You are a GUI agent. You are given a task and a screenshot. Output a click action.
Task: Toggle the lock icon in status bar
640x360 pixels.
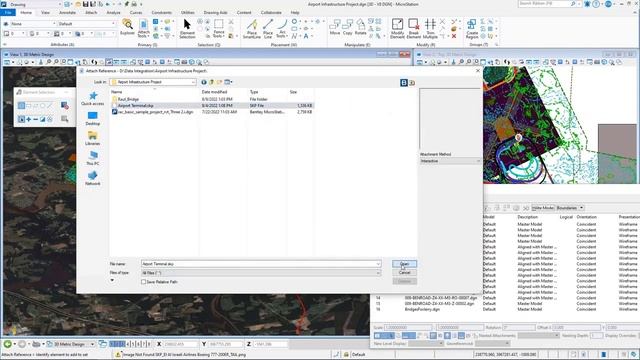[x=346, y=355]
